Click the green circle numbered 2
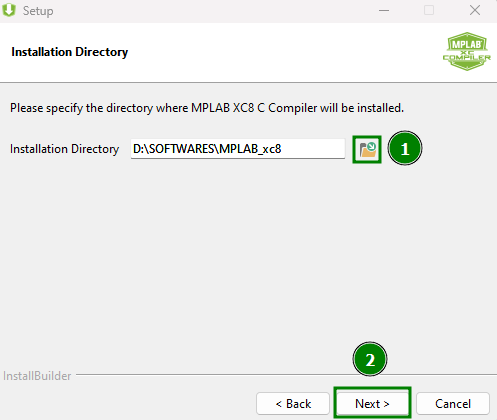The image size is (497, 420). [x=370, y=359]
